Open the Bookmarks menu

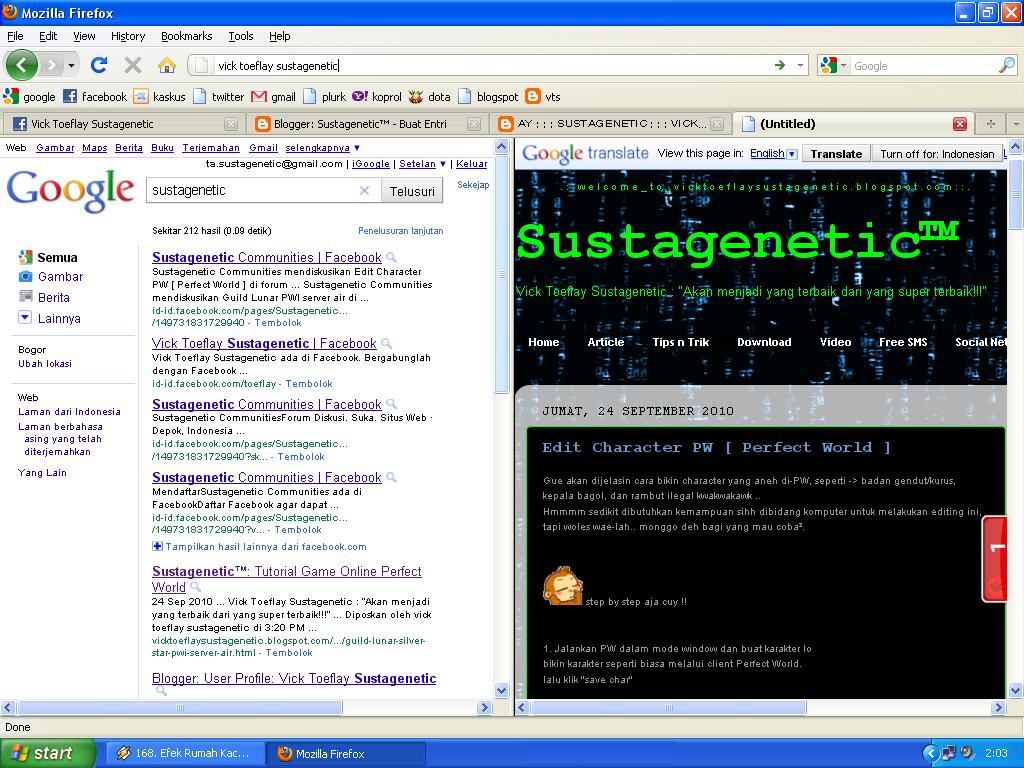point(186,35)
